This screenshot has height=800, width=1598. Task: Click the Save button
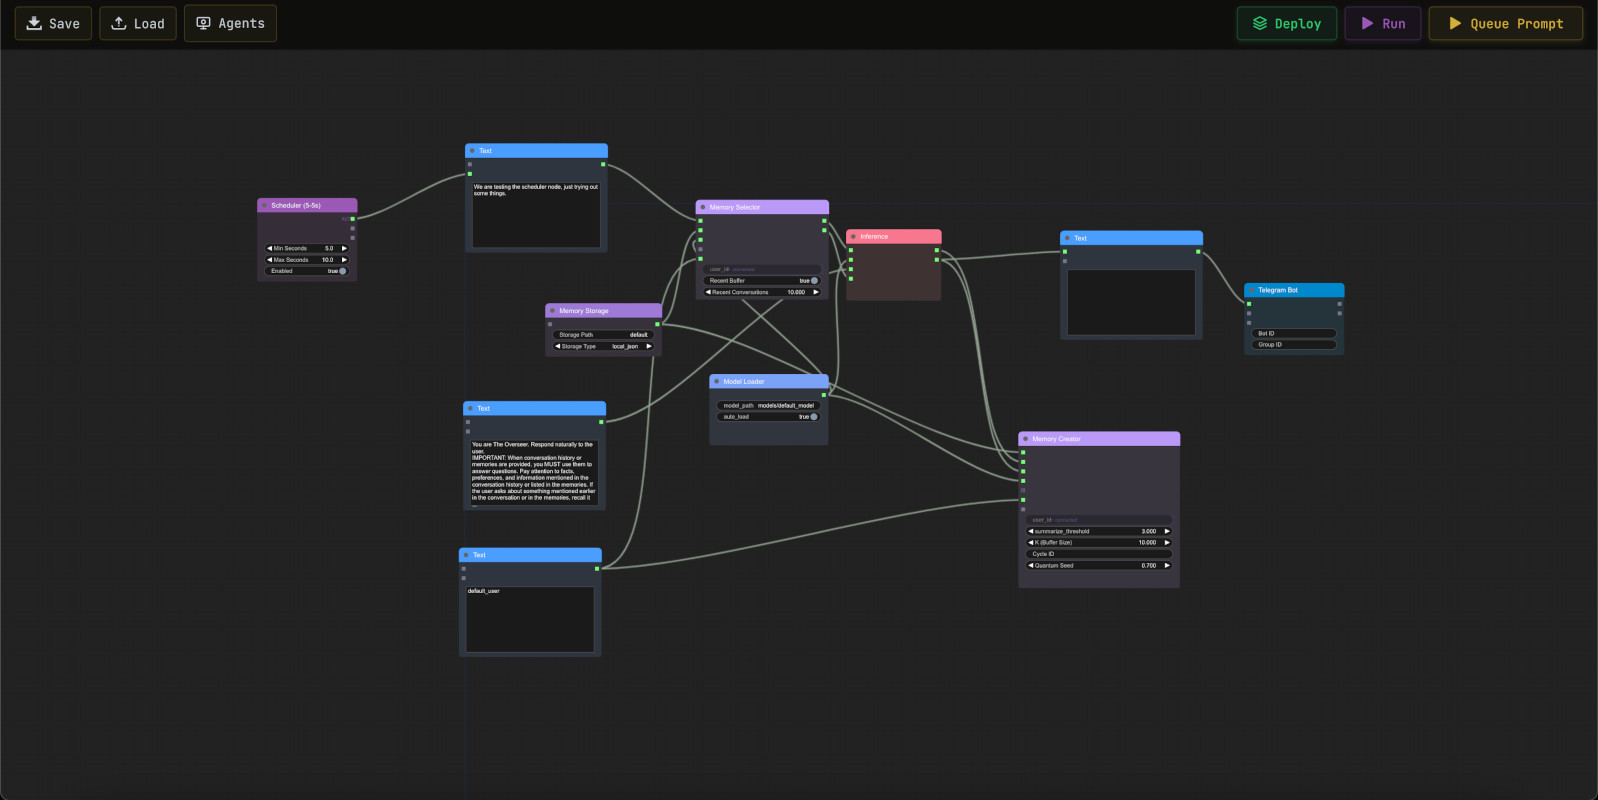(53, 23)
